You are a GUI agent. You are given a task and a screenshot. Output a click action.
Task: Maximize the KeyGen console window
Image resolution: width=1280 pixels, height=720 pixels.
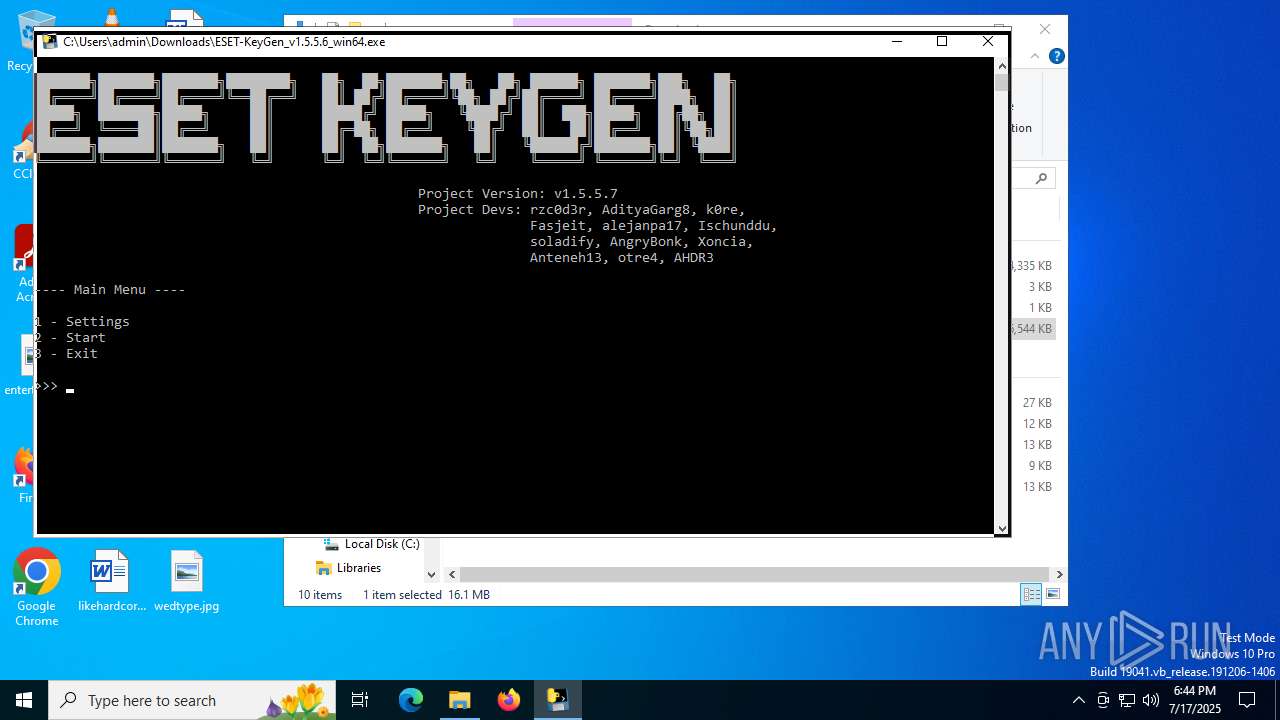point(942,41)
